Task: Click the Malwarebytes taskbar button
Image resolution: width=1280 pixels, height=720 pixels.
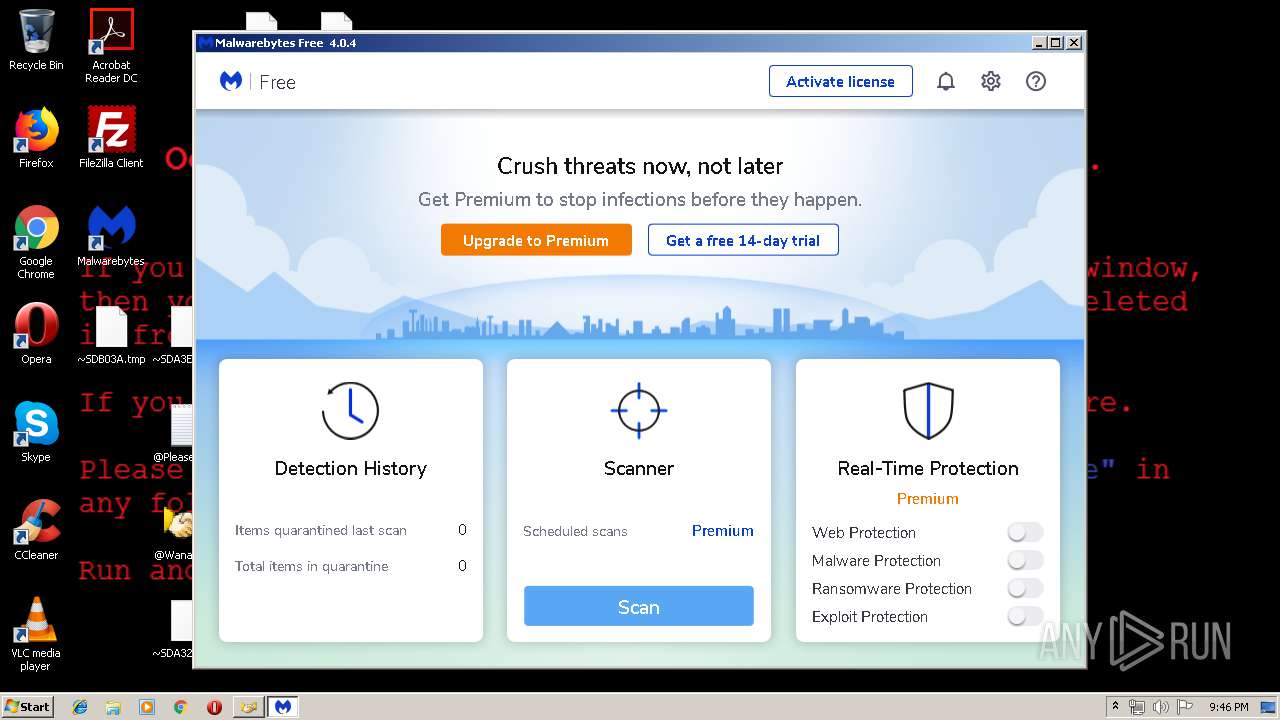Action: tap(283, 707)
